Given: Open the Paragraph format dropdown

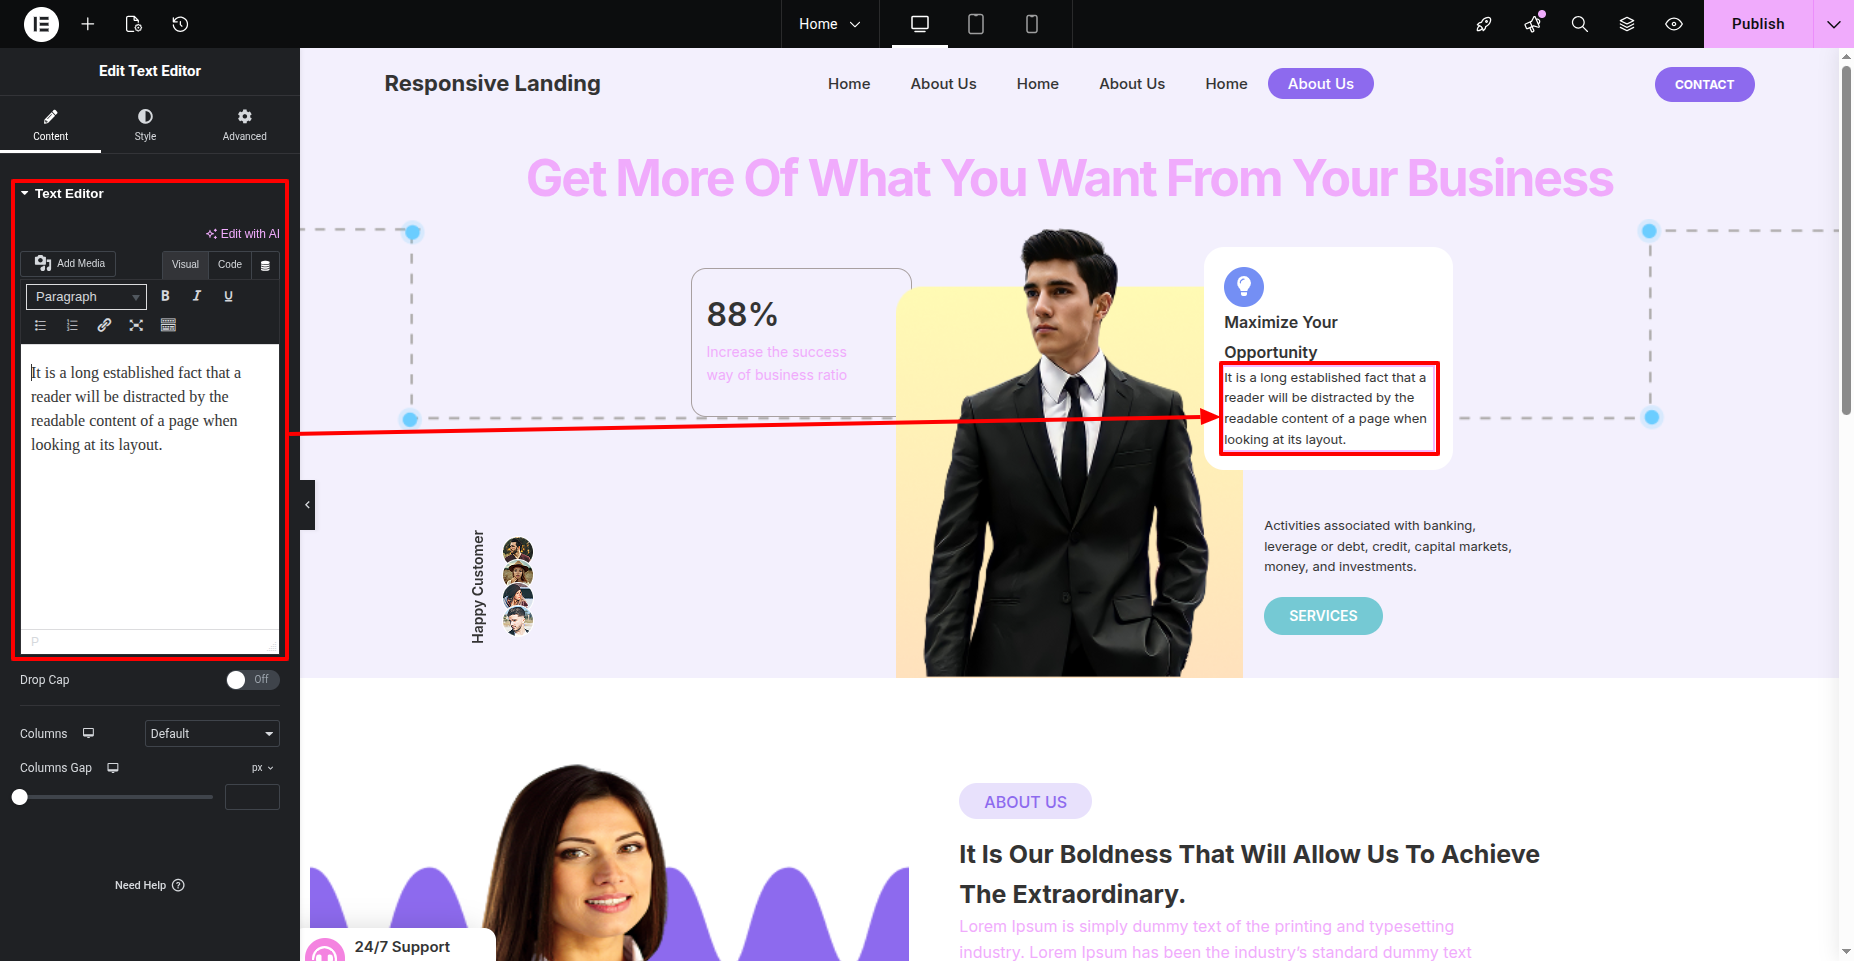Looking at the screenshot, I should coord(86,297).
